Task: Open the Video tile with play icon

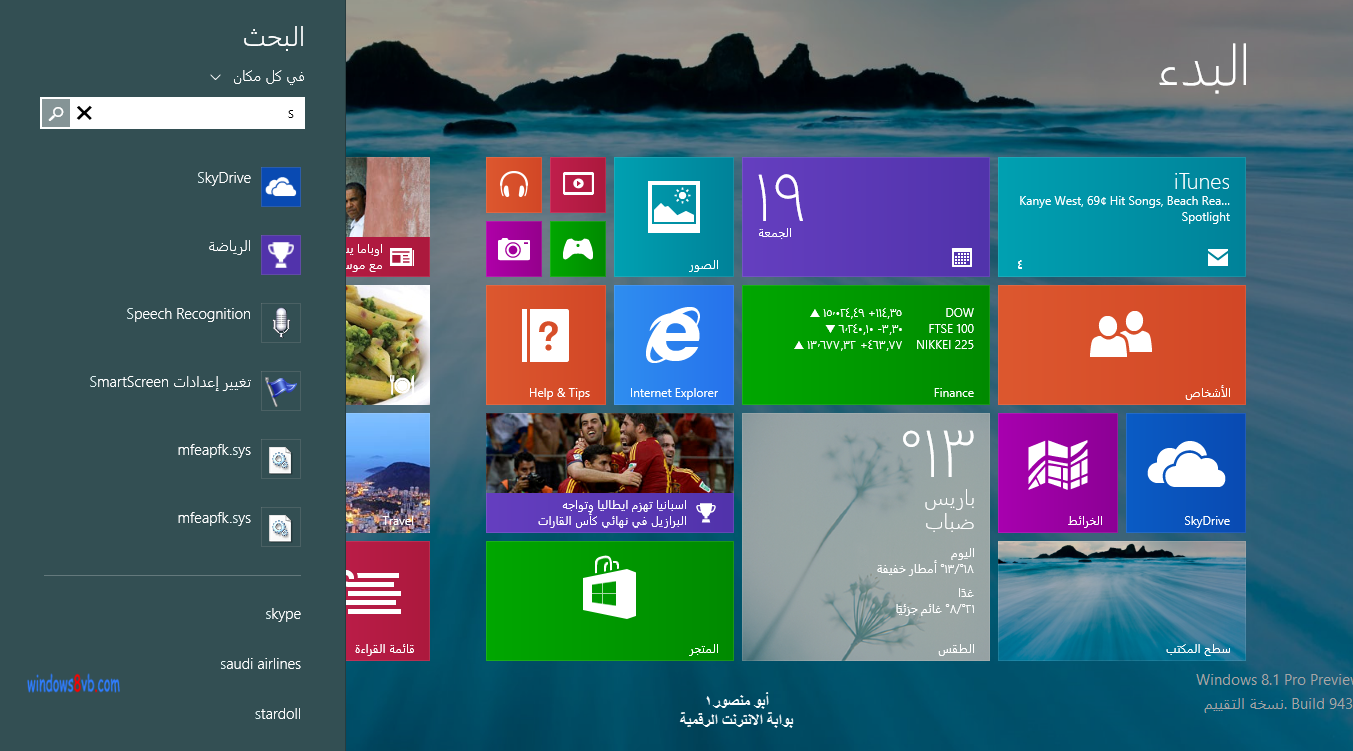Action: [577, 185]
